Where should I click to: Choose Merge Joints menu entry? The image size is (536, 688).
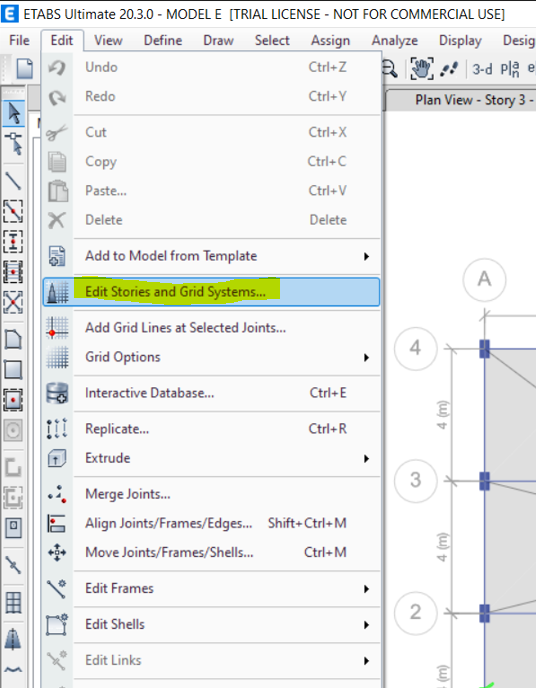pos(211,494)
